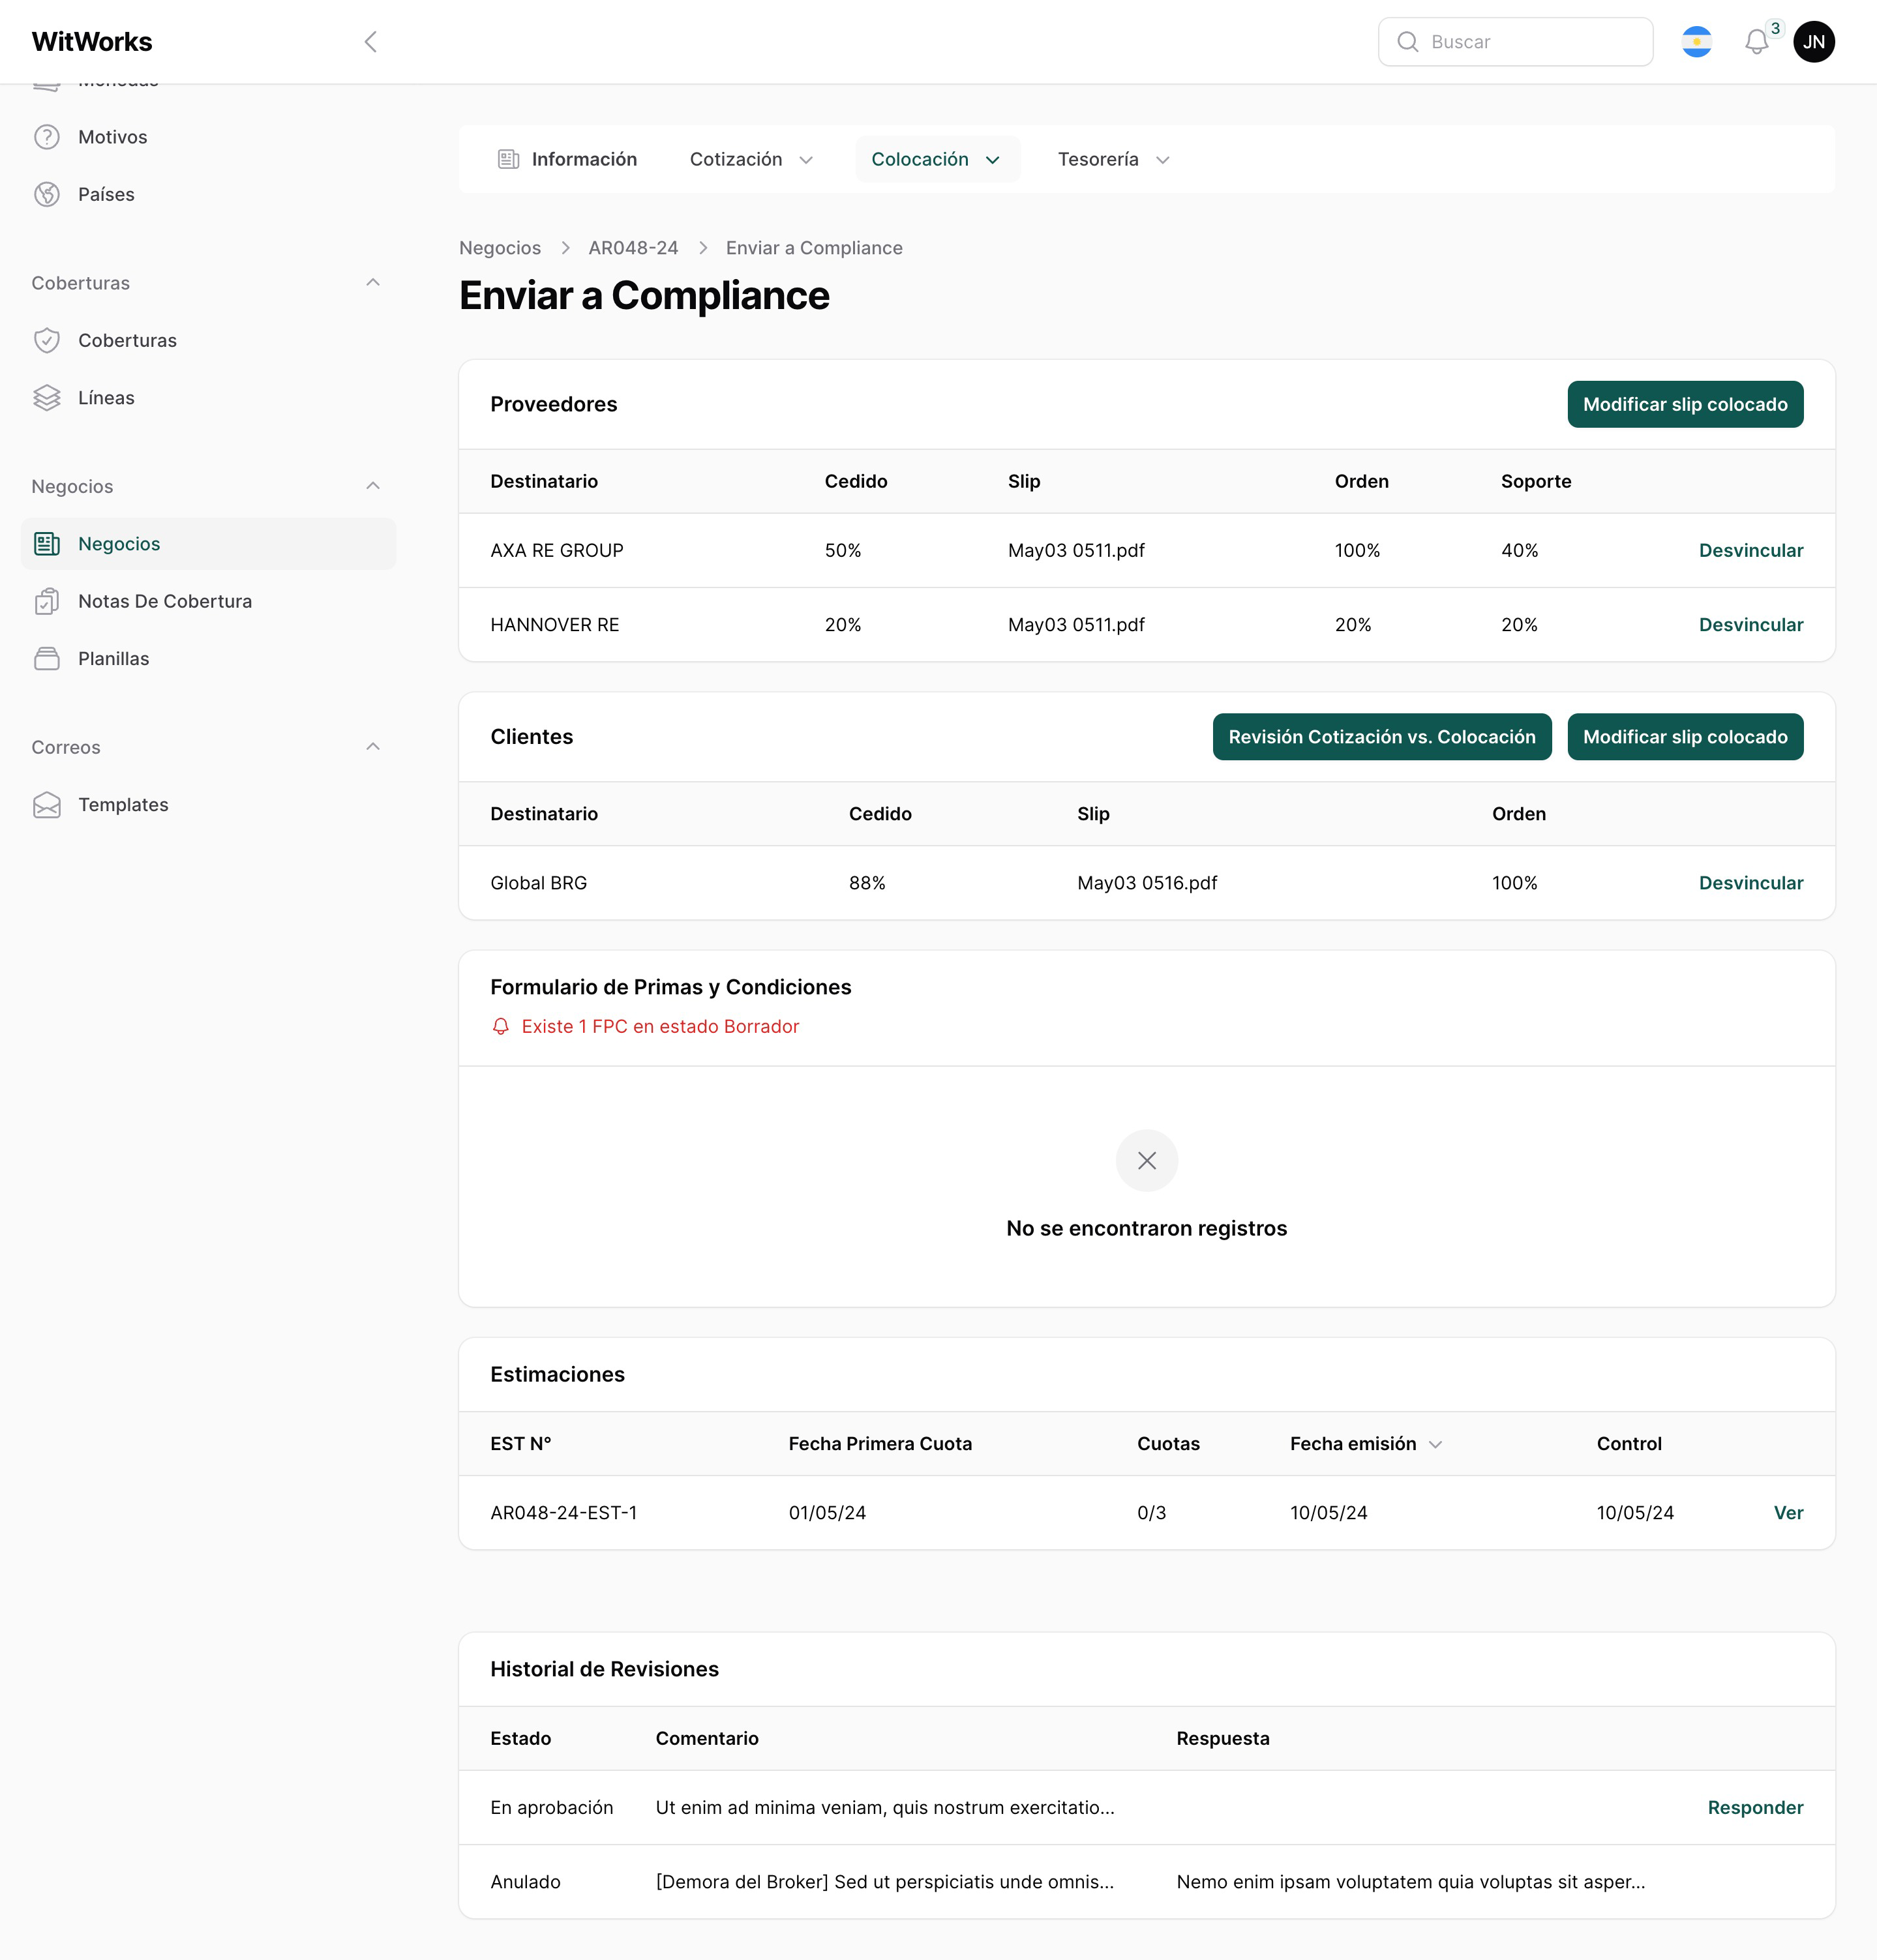Click the 0/3 cuotas value
Viewport: 1877px width, 1960px height.
pos(1151,1513)
